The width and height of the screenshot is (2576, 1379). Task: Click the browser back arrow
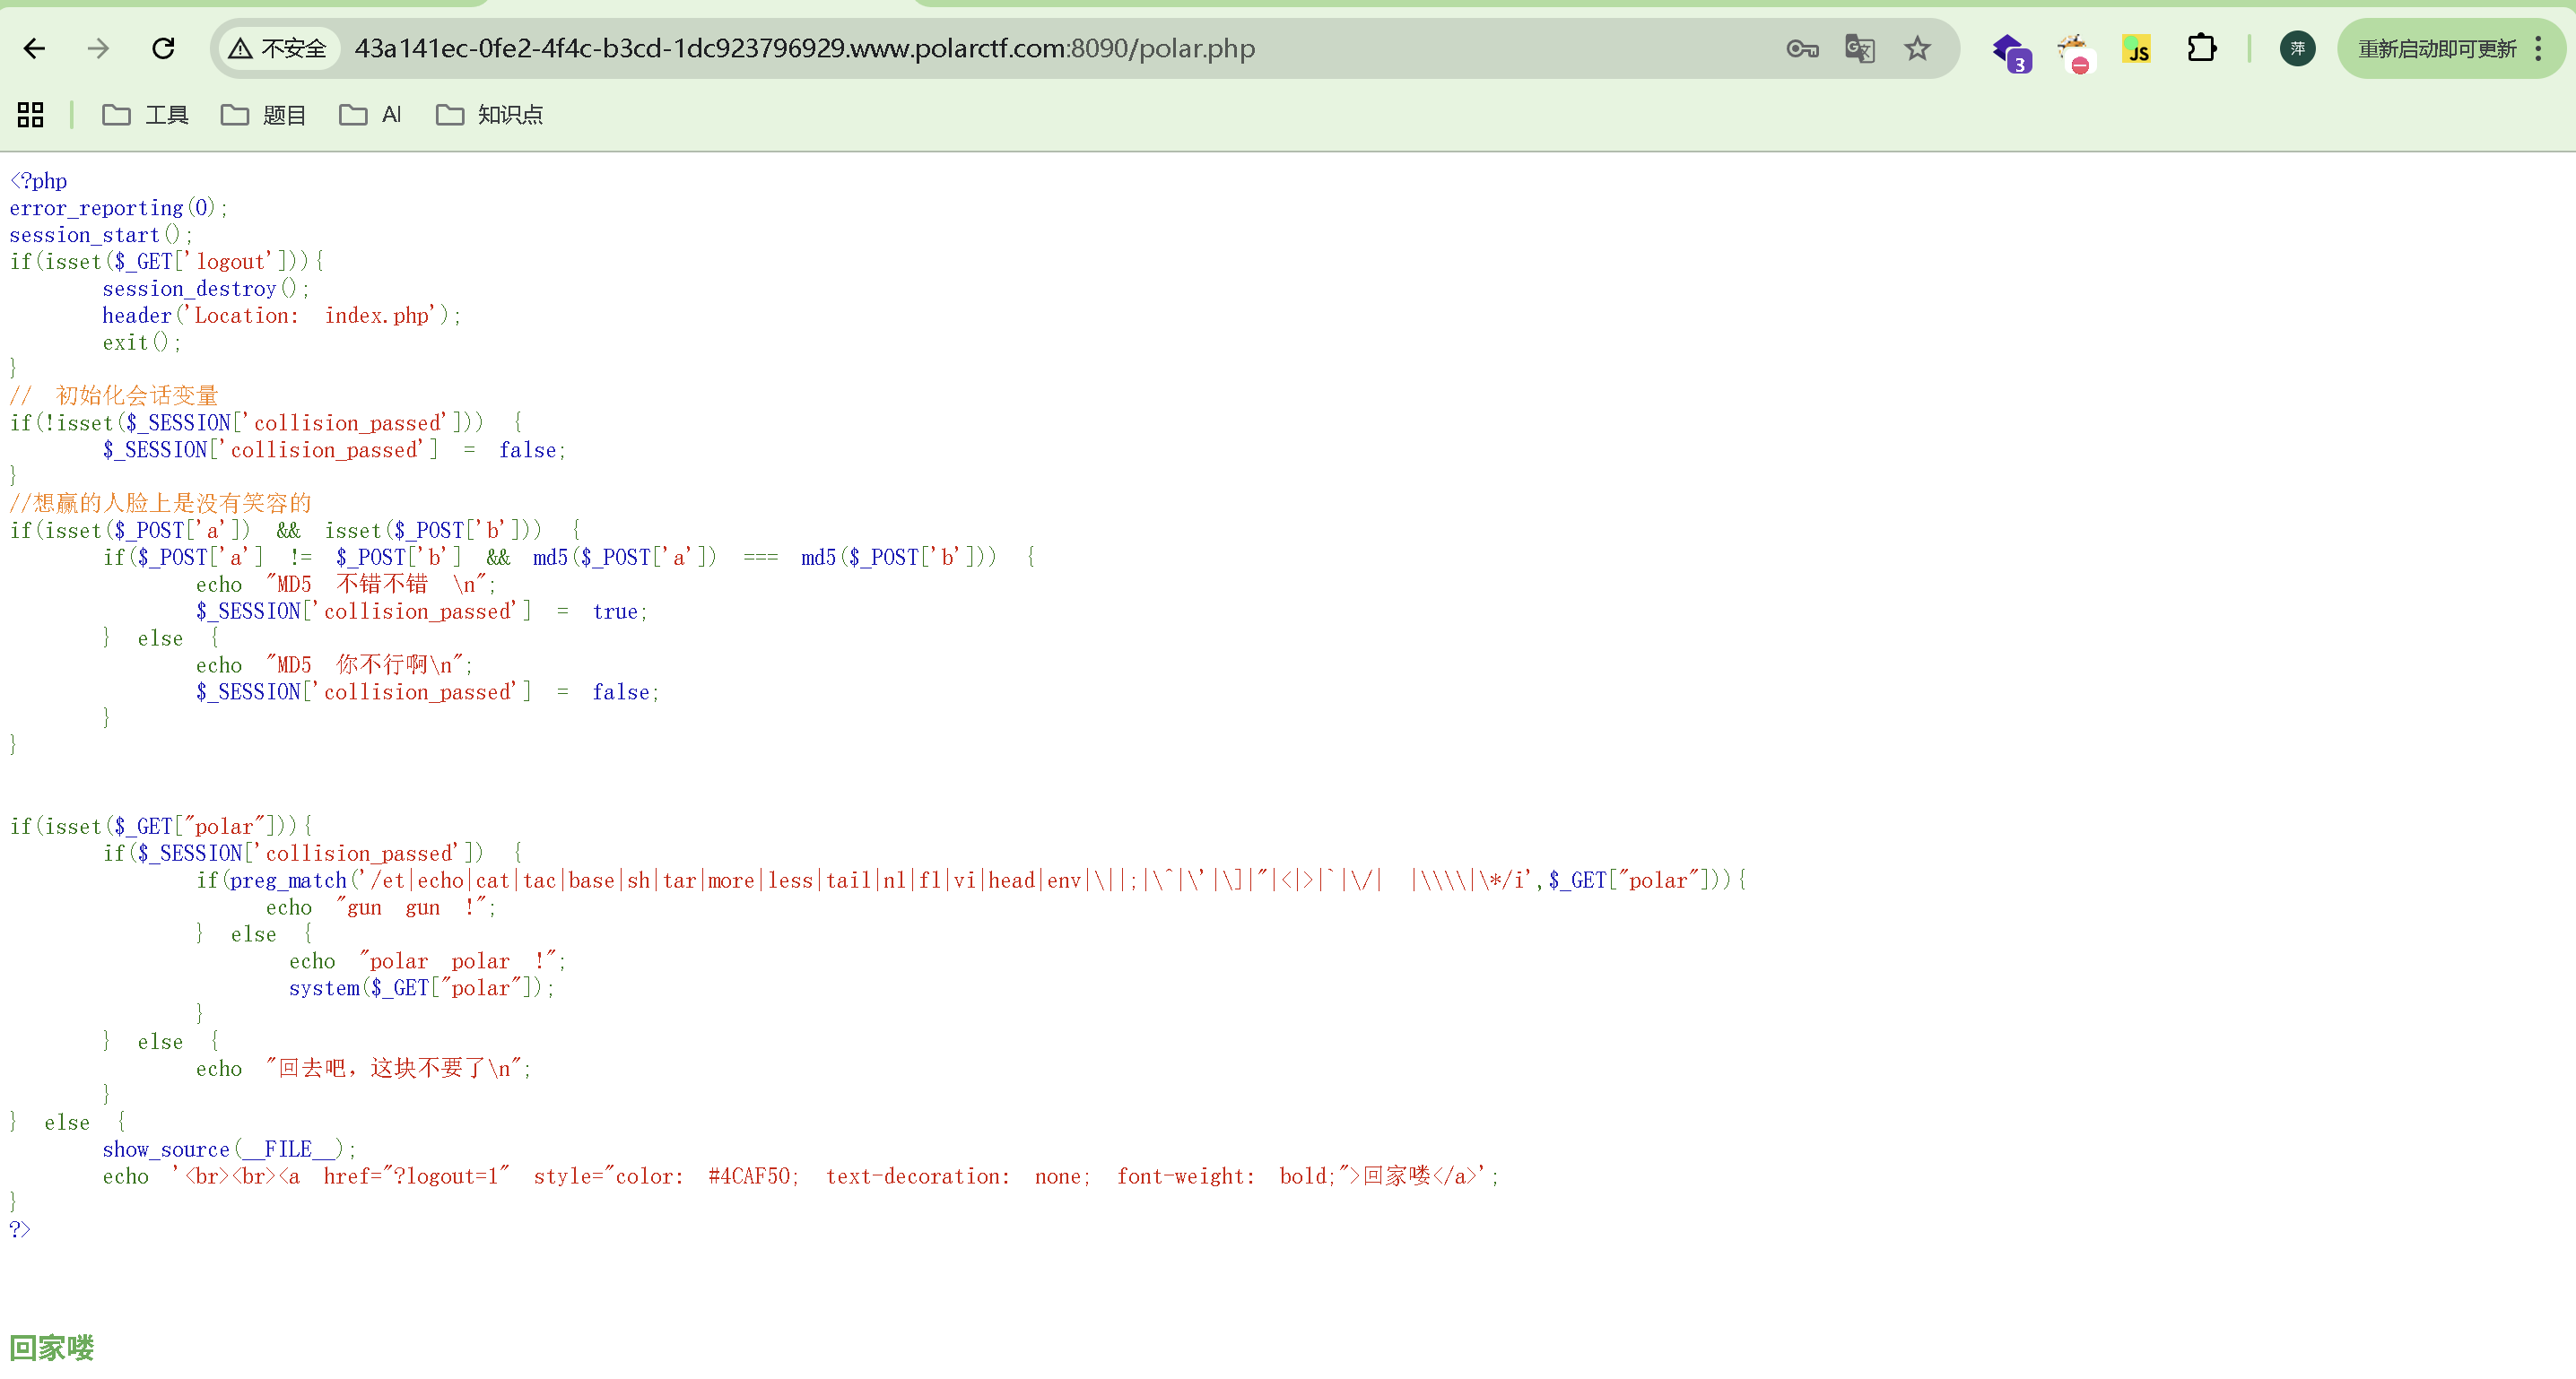(x=34, y=48)
